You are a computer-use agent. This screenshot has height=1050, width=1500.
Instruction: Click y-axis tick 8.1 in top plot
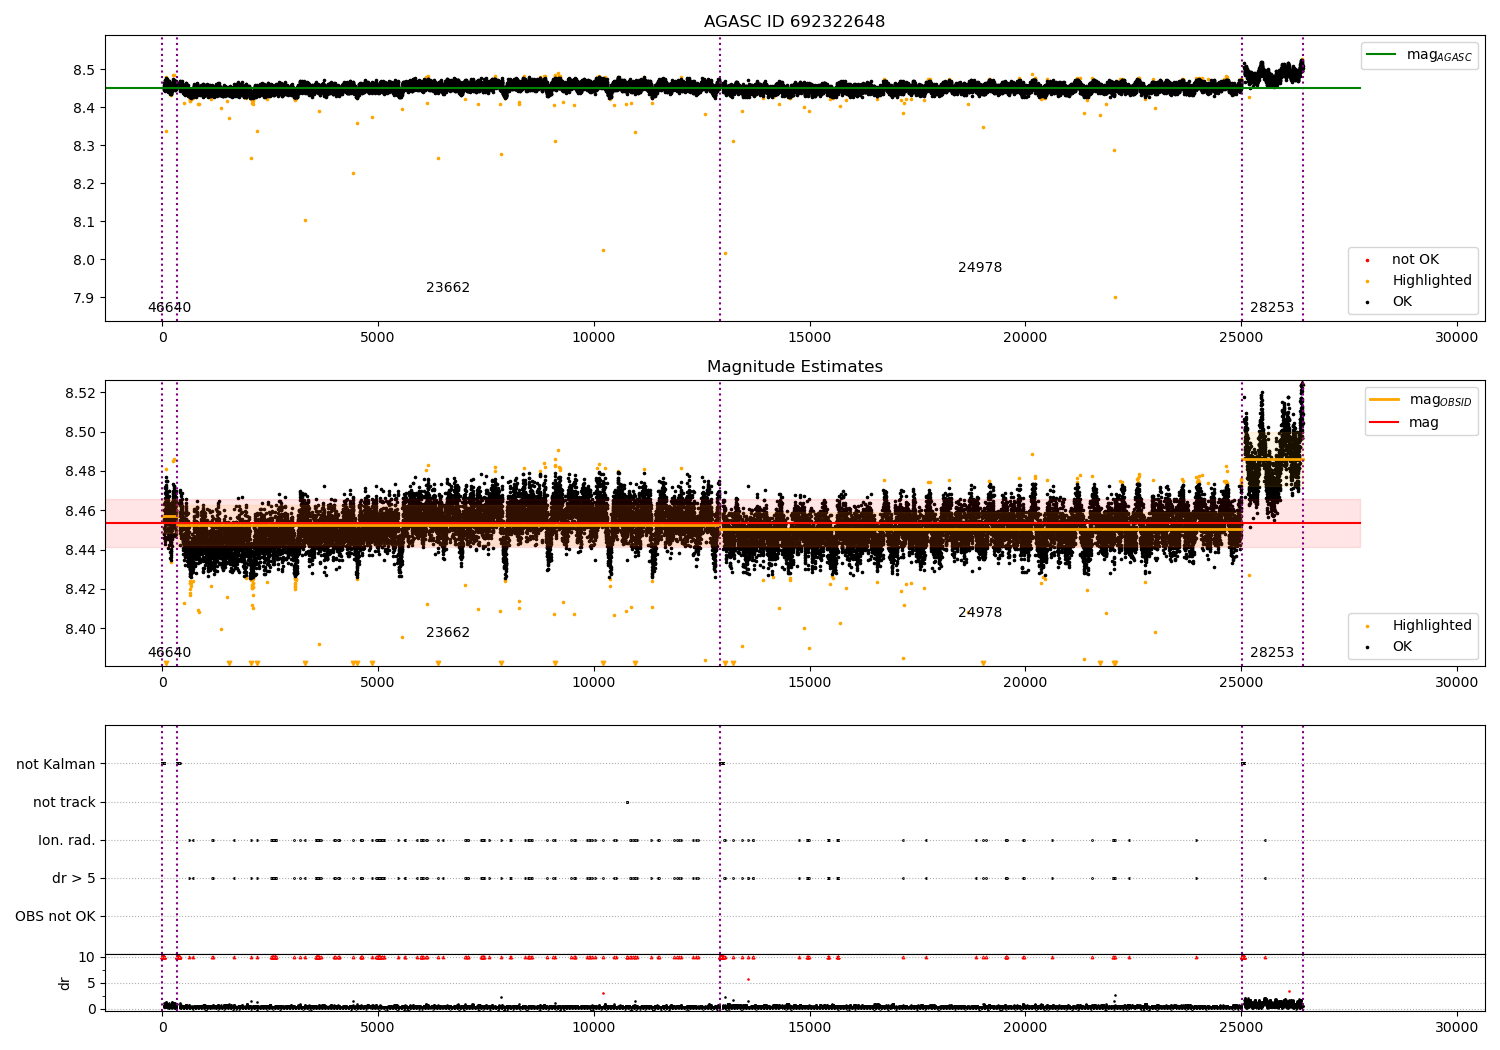click(x=84, y=223)
